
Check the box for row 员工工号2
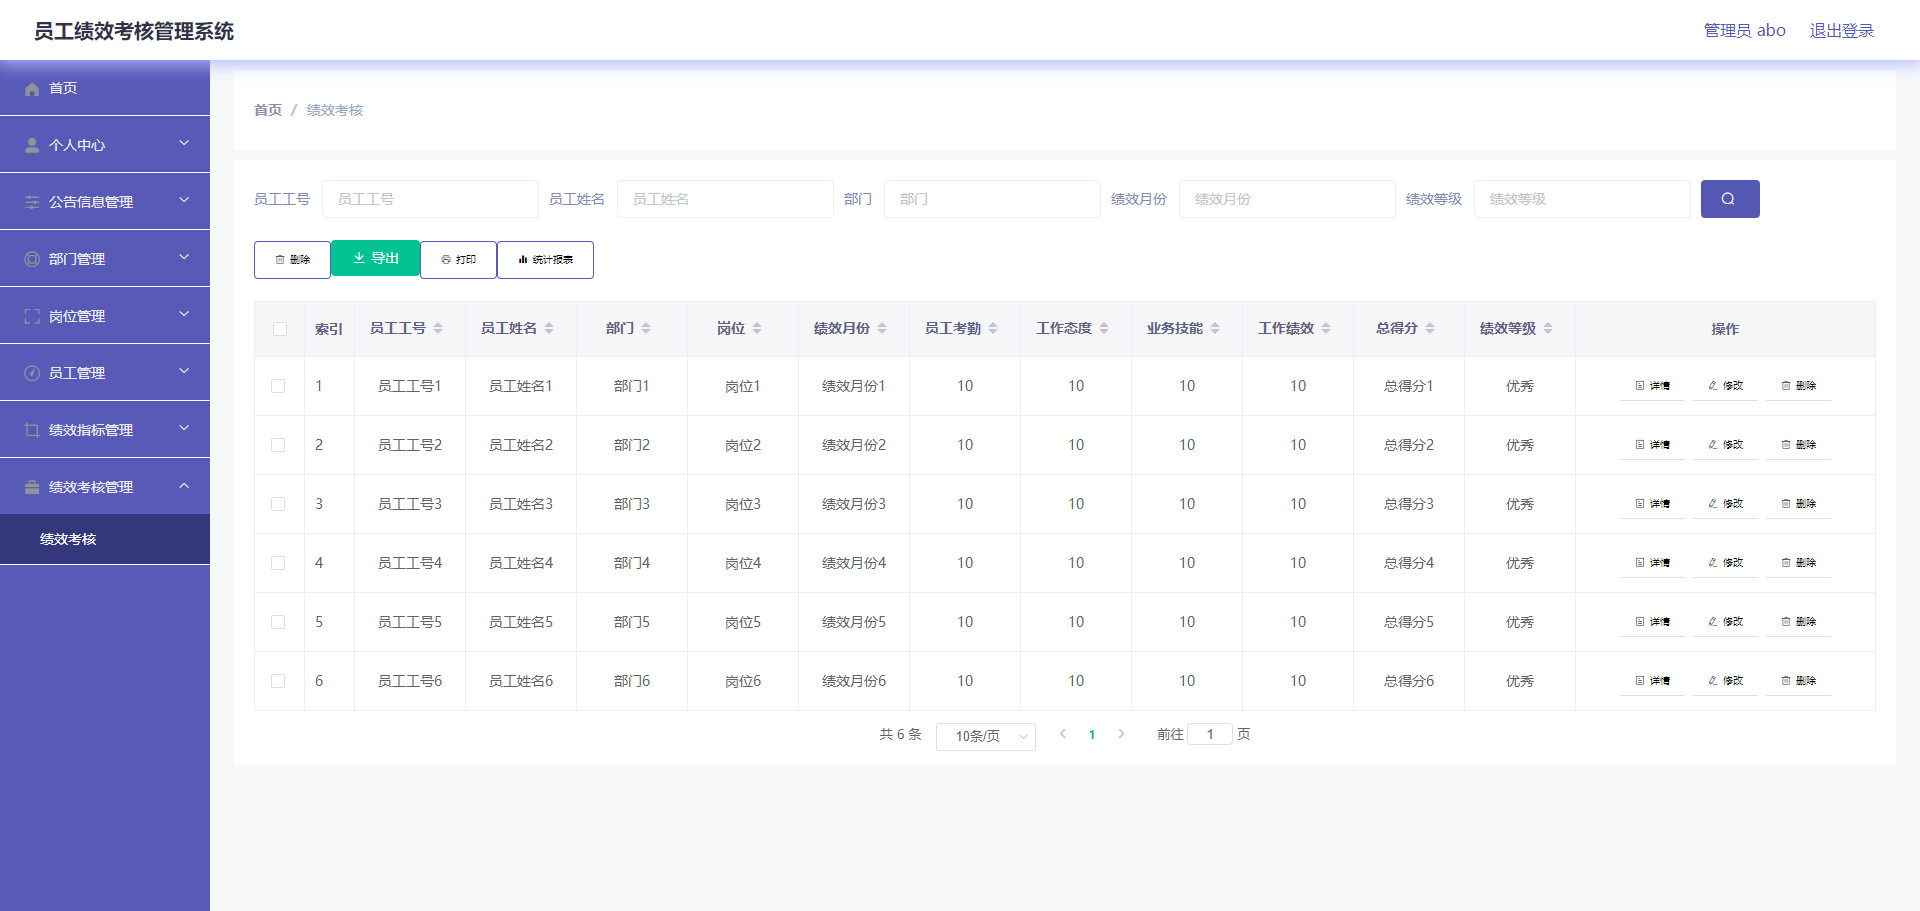pos(278,445)
